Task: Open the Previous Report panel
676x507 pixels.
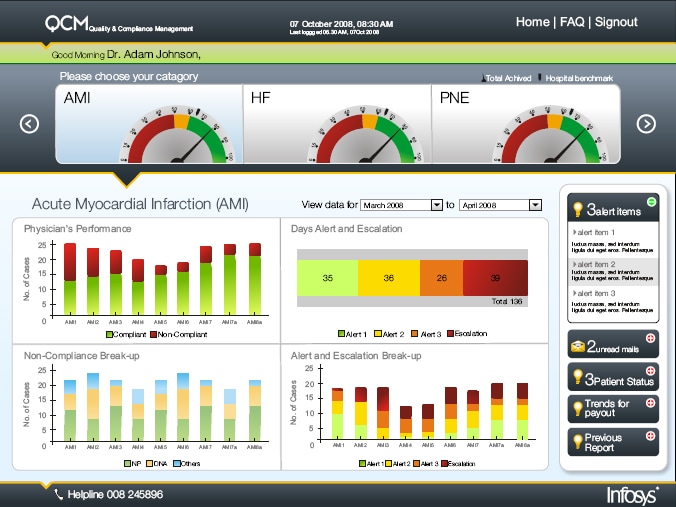Action: point(613,442)
